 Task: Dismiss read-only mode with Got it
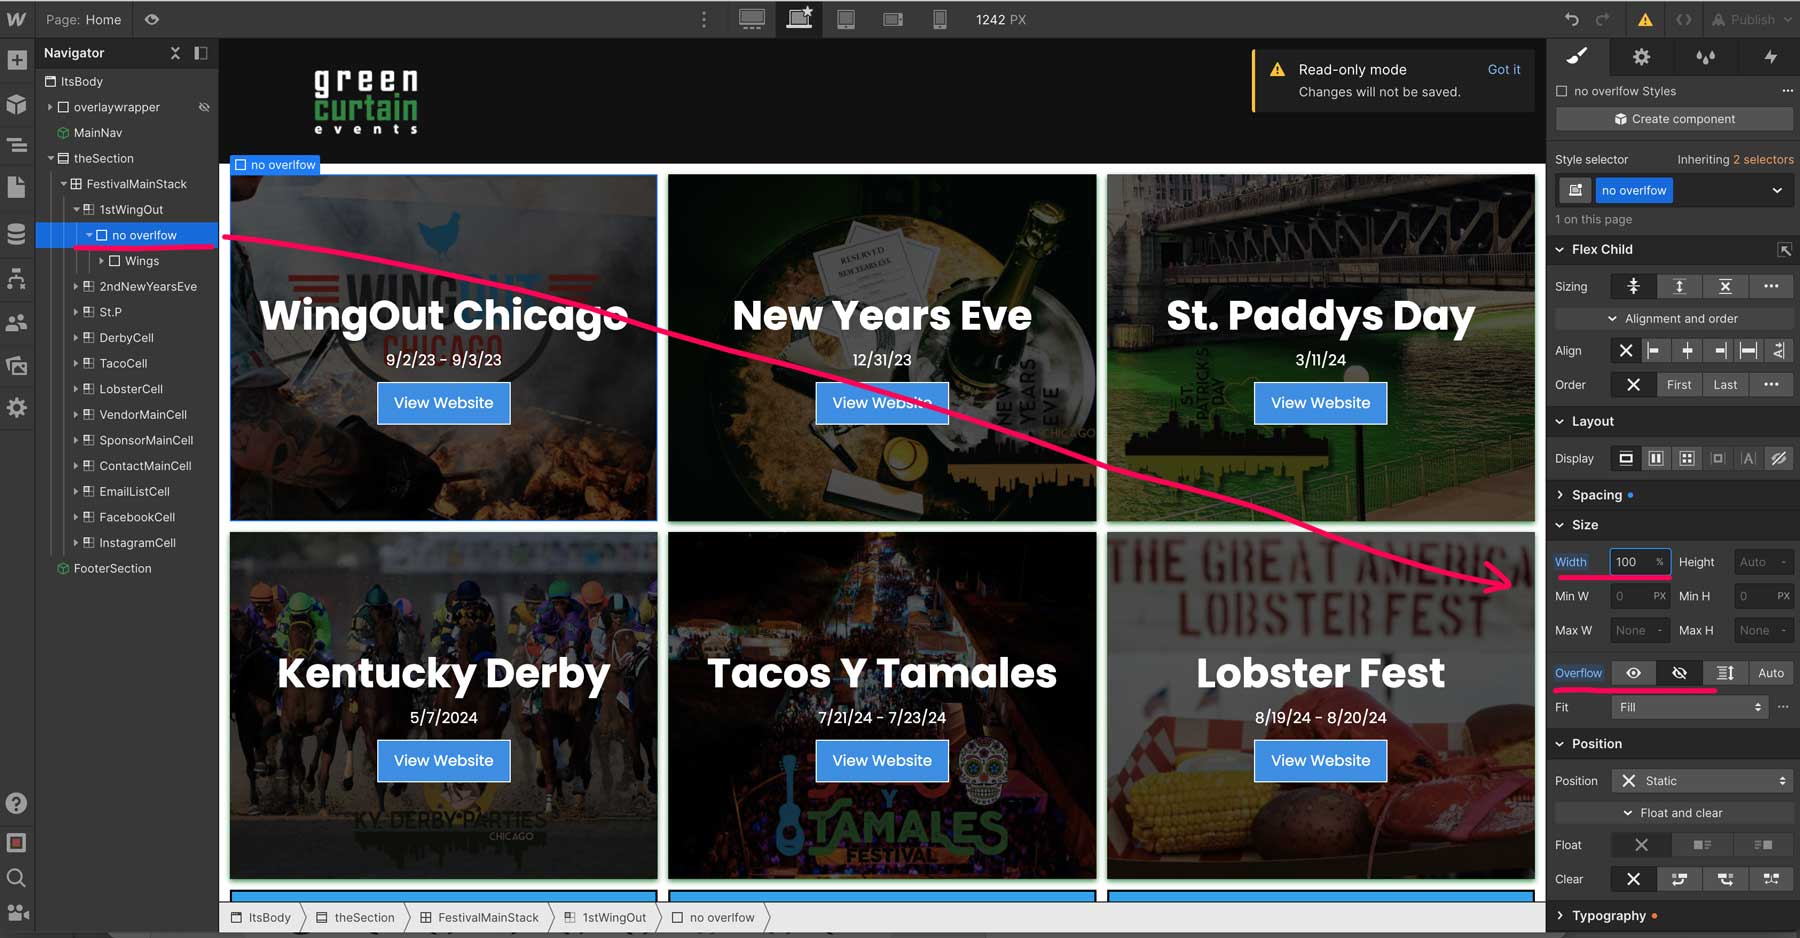1504,69
